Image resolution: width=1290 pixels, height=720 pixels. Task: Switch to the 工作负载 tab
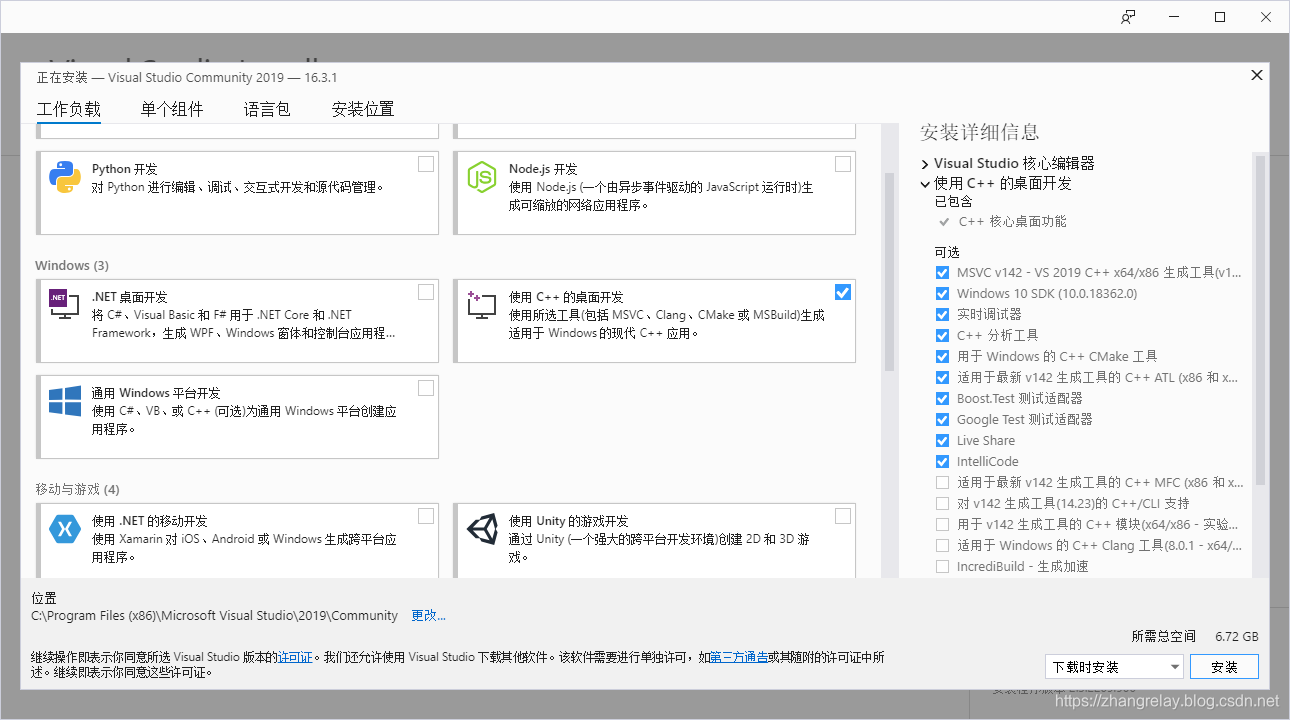click(69, 110)
